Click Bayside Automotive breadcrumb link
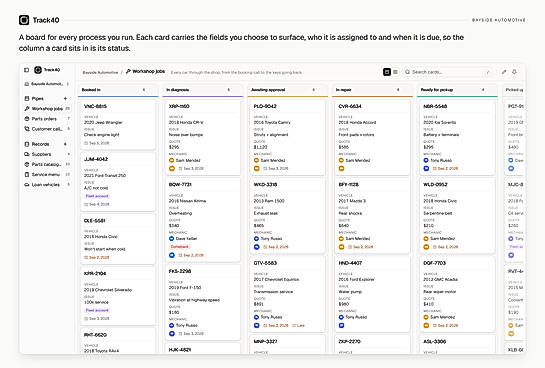Image resolution: width=545 pixels, height=368 pixels. (x=100, y=72)
